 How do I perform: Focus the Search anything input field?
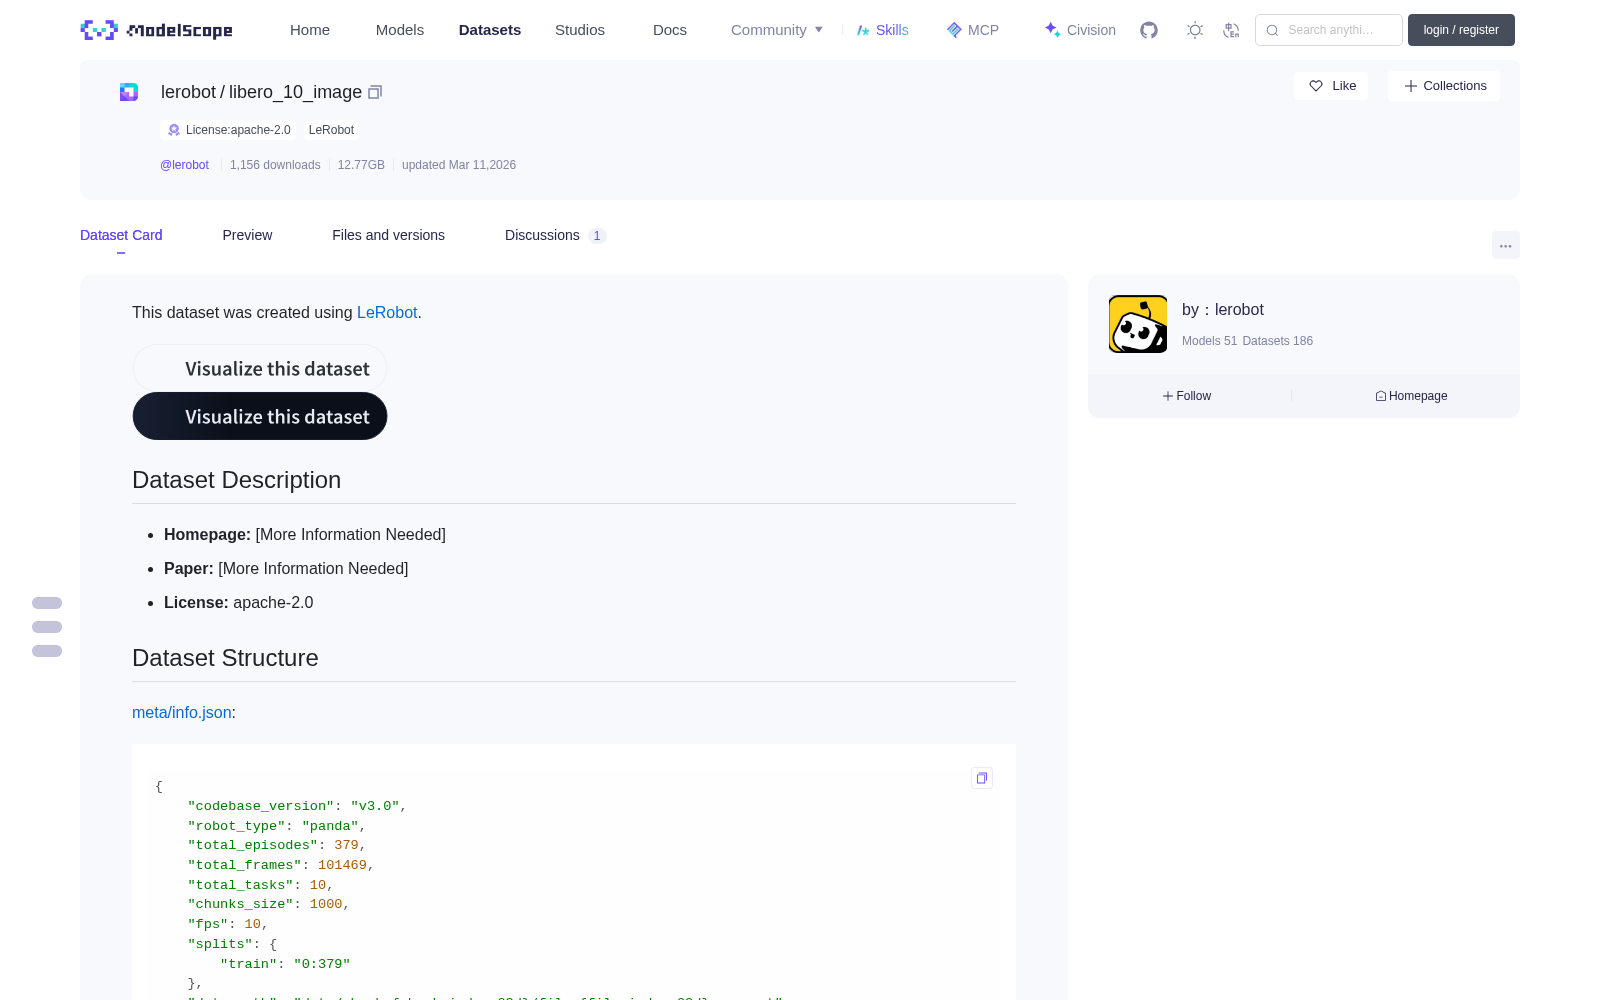pyautogui.click(x=1329, y=30)
